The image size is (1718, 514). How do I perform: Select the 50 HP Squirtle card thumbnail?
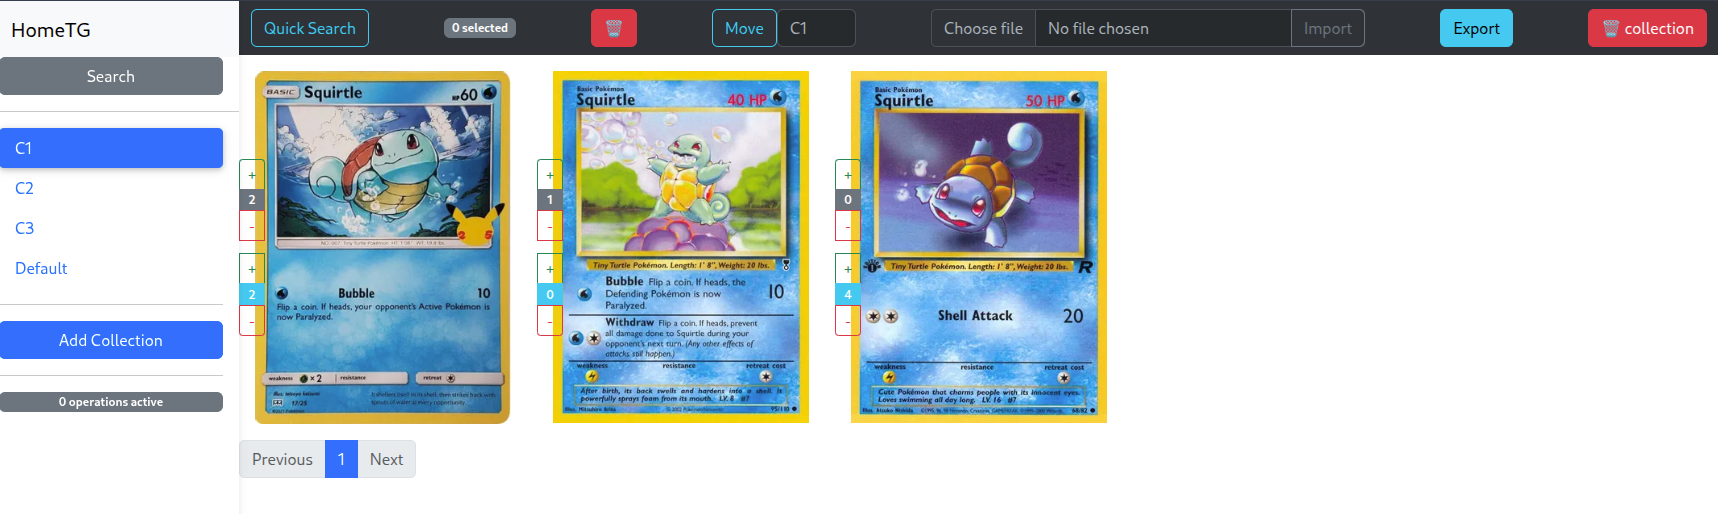tap(979, 247)
